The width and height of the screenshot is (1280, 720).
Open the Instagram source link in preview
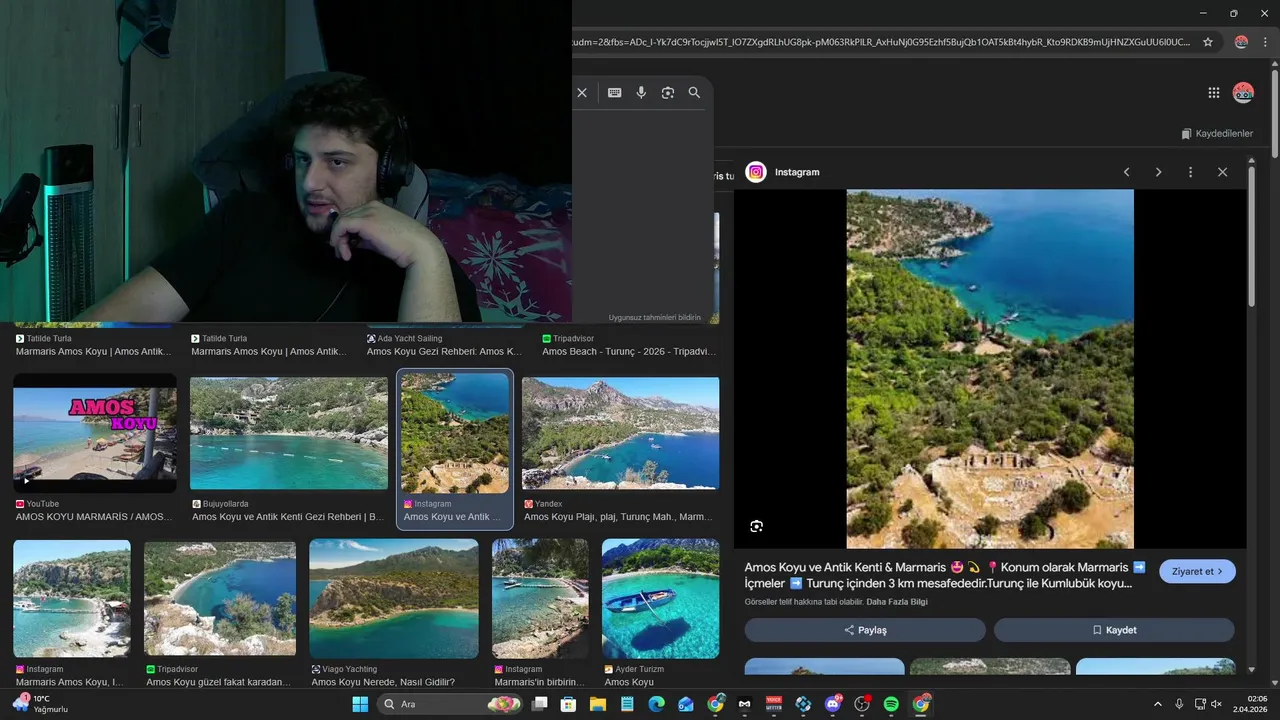click(785, 172)
